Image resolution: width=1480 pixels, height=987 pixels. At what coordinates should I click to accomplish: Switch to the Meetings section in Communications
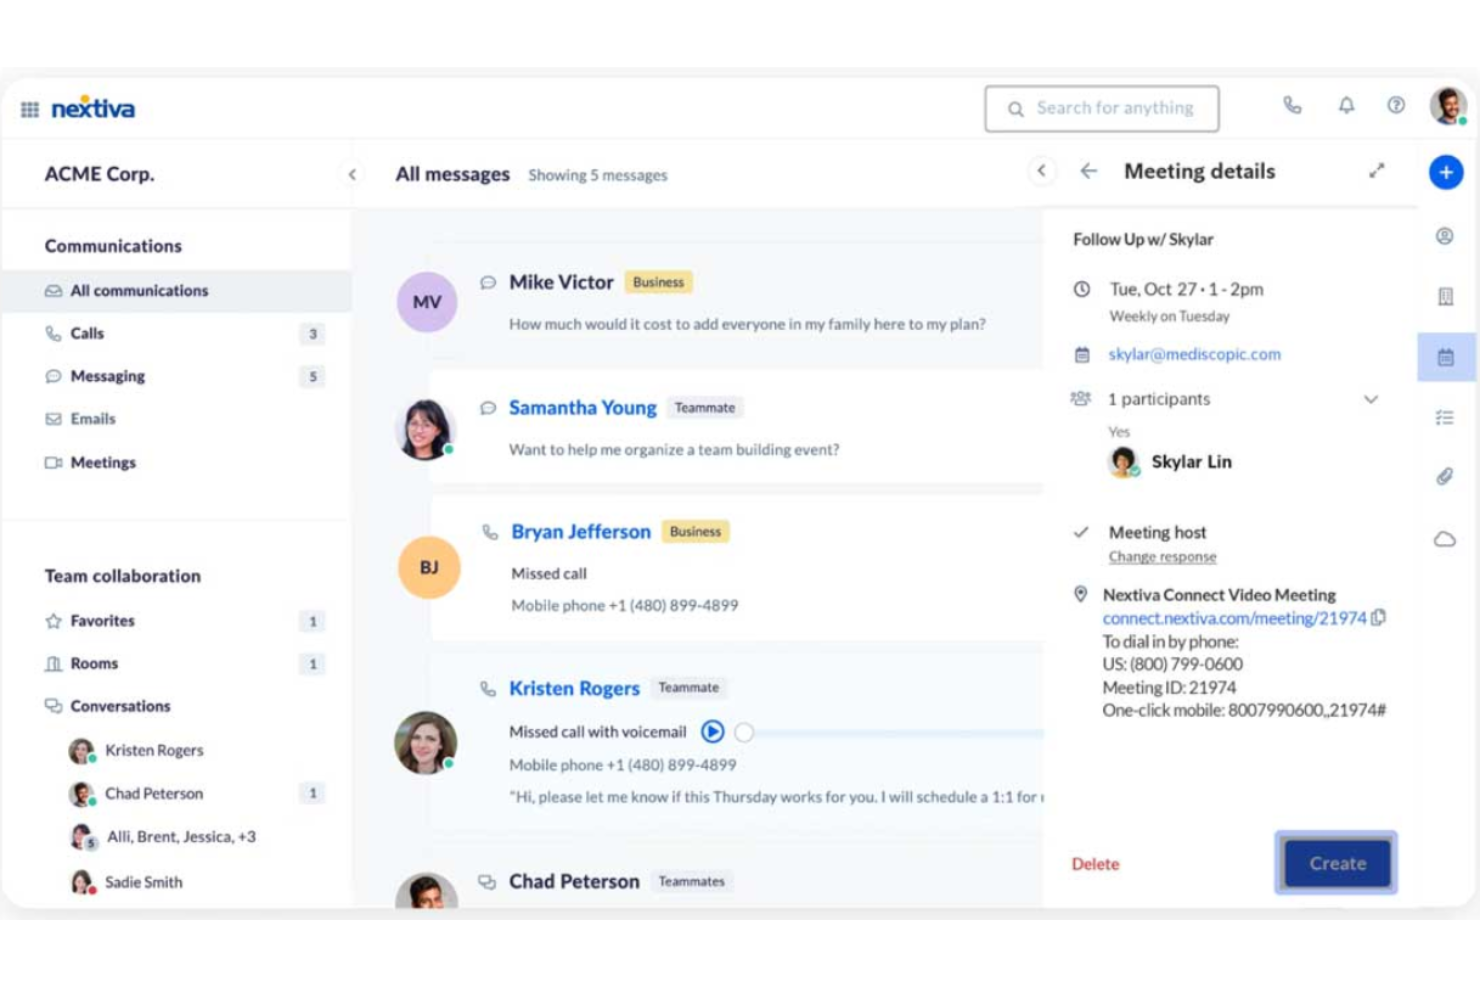point(103,462)
